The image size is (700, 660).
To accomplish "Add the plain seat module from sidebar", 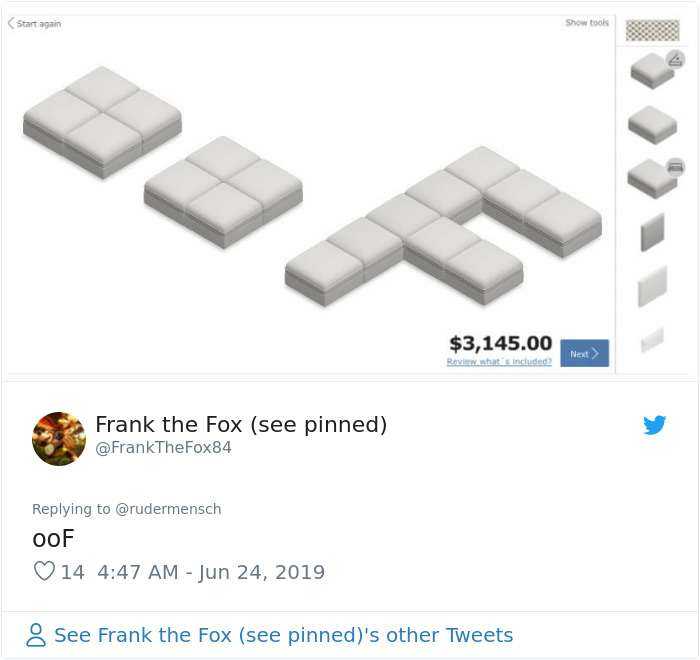I will (652, 124).
